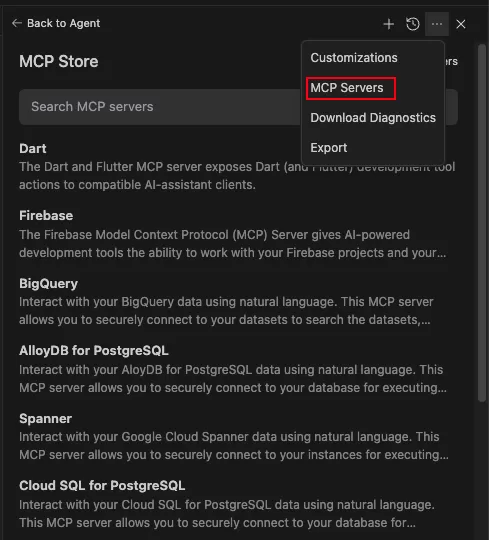
Task: Close the panel with the X icon
Action: coord(461,24)
